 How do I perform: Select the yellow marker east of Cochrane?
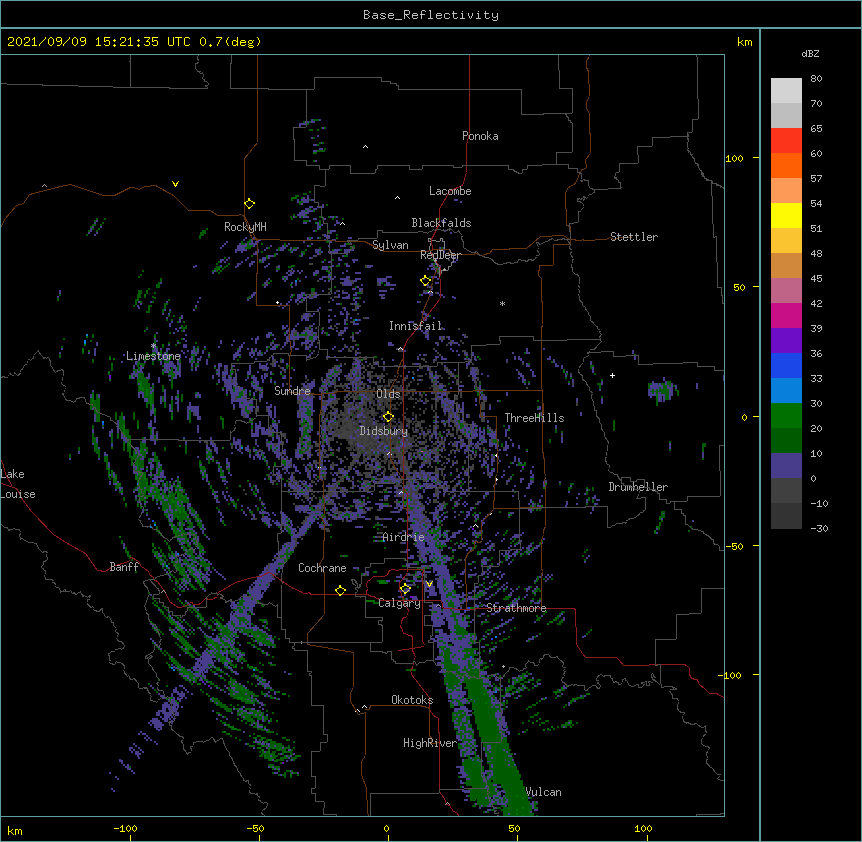click(340, 591)
